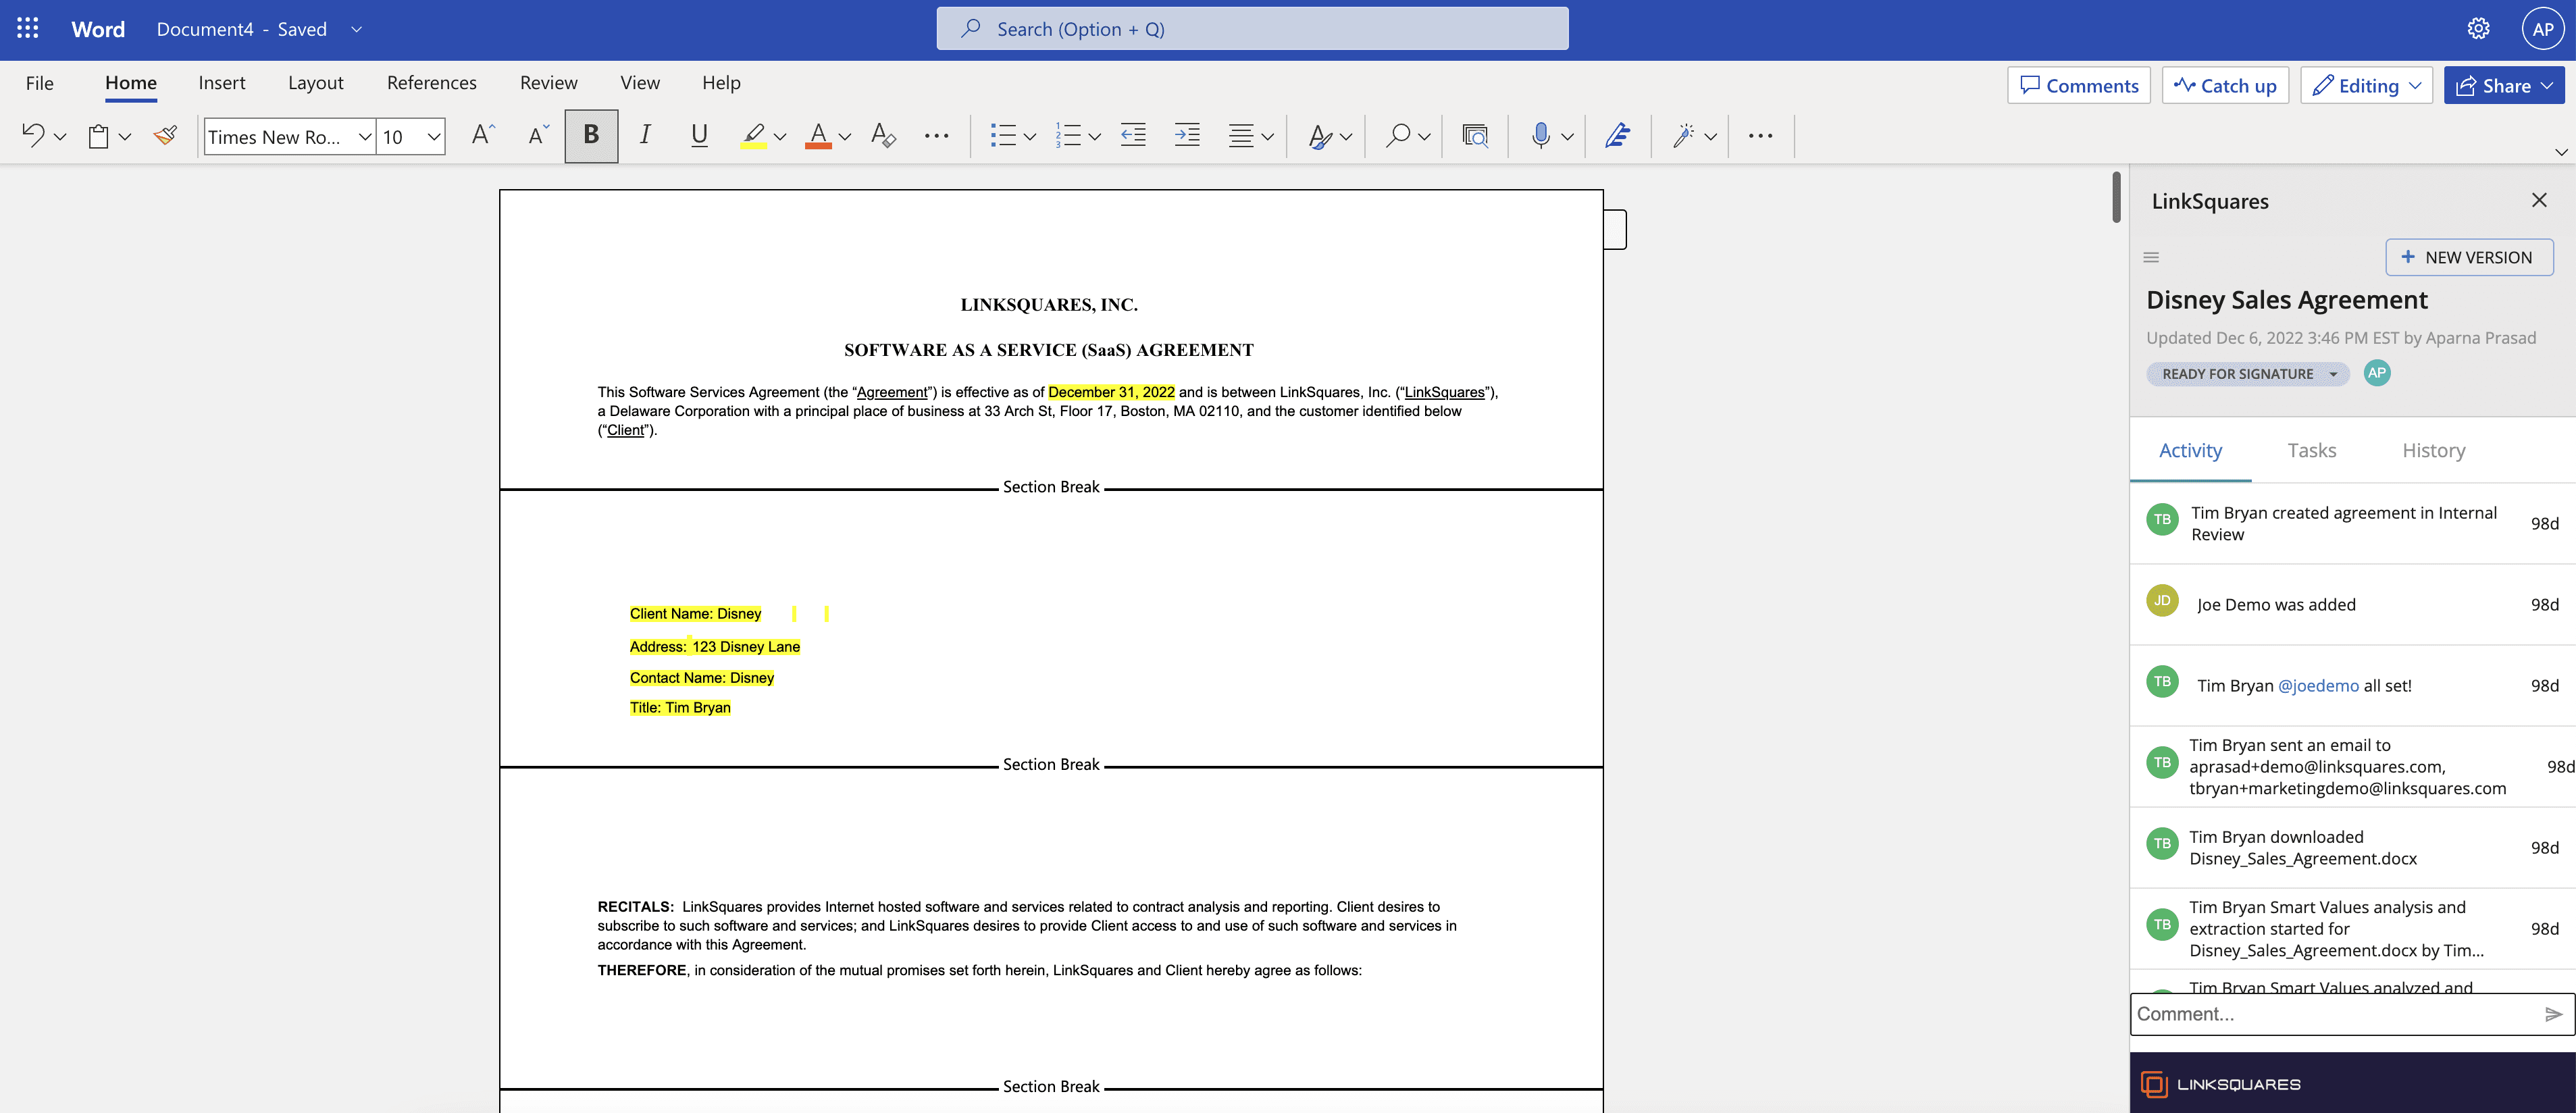Expand paragraph alignment dropdown
The image size is (2576, 1113).
pyautogui.click(x=1267, y=137)
